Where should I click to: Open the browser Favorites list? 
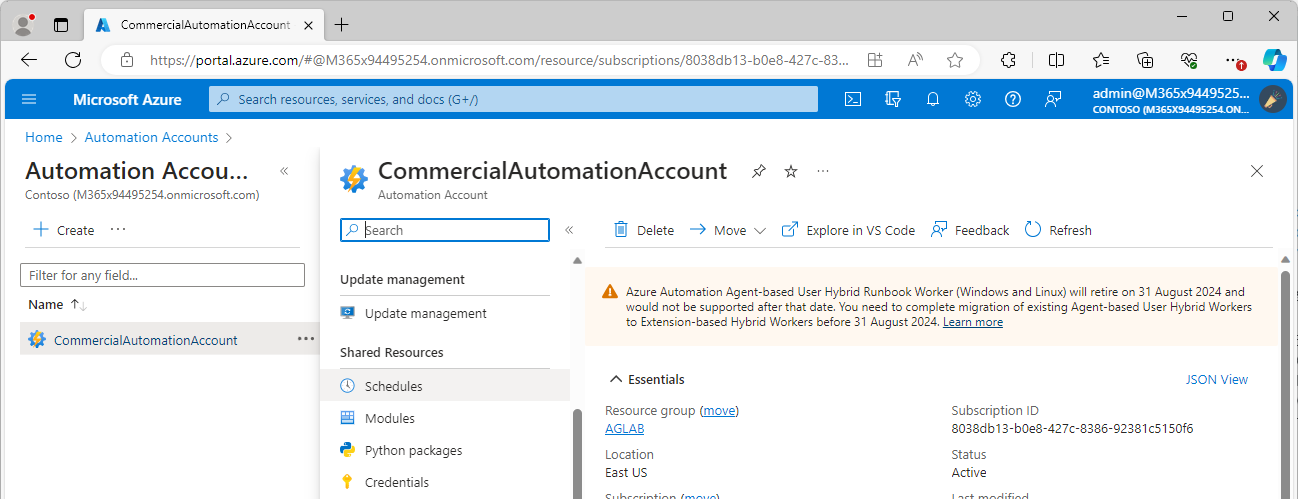click(1101, 60)
